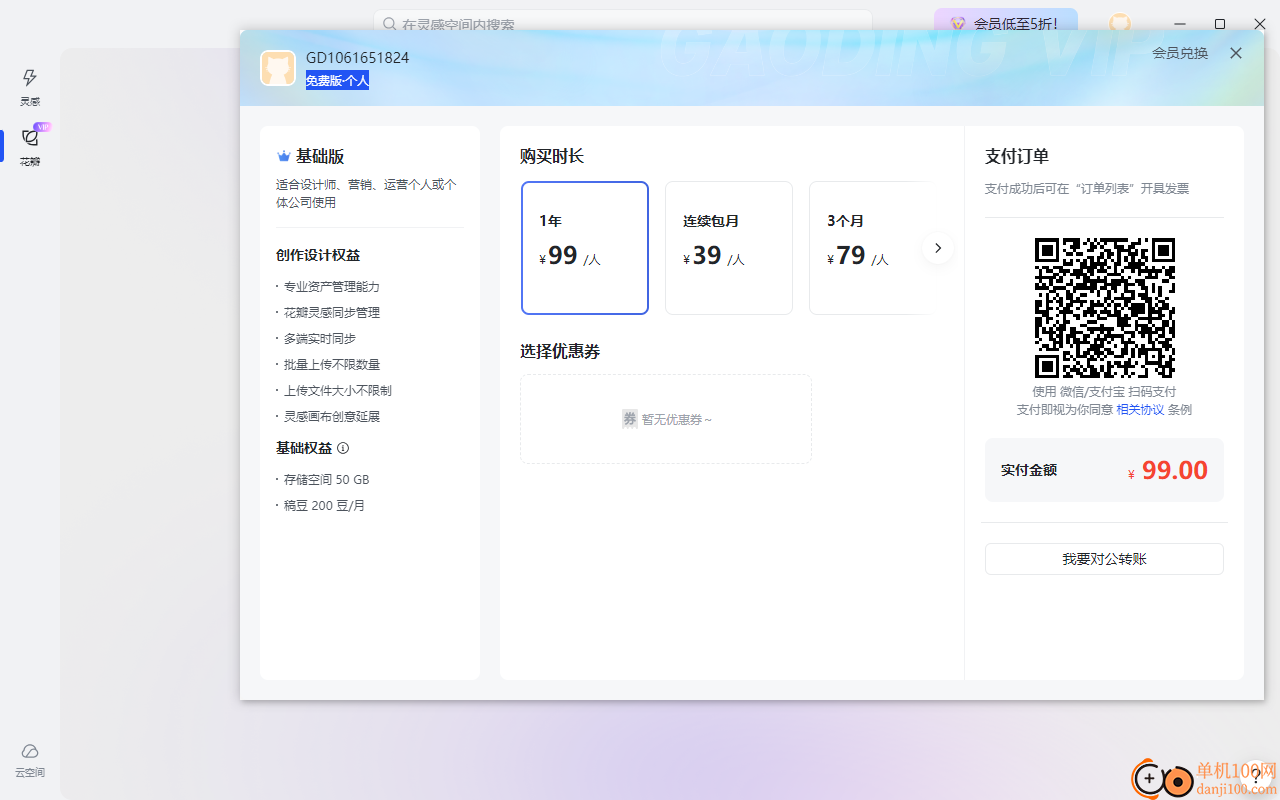Click the 基础权益 info icon
Screen dimensions: 1280x800
(343, 448)
